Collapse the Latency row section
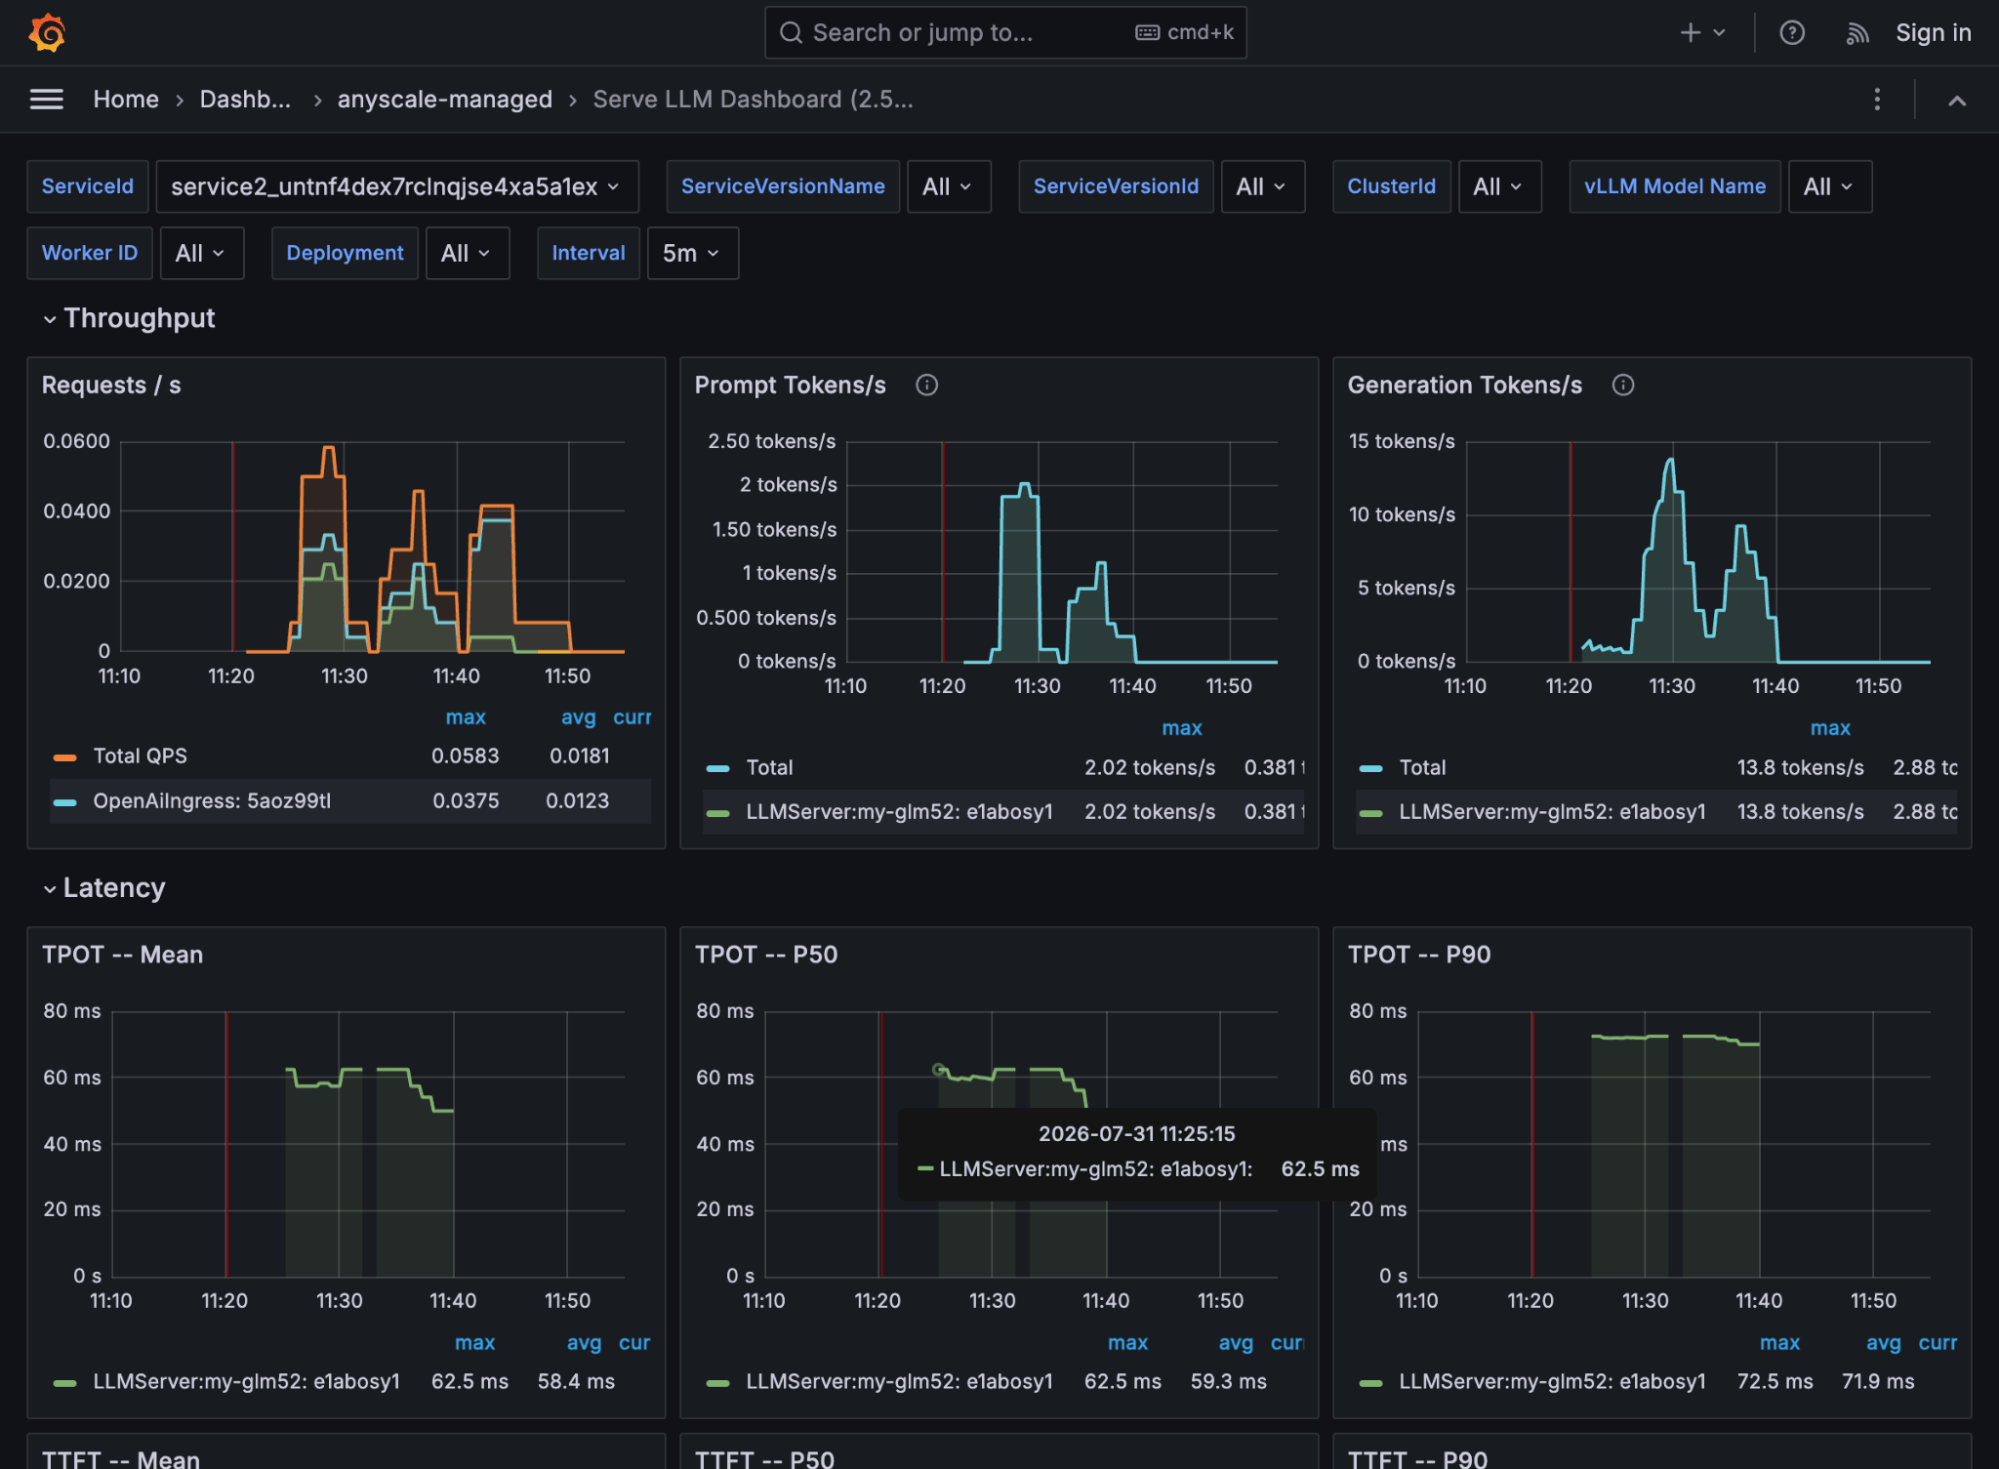 pos(103,888)
